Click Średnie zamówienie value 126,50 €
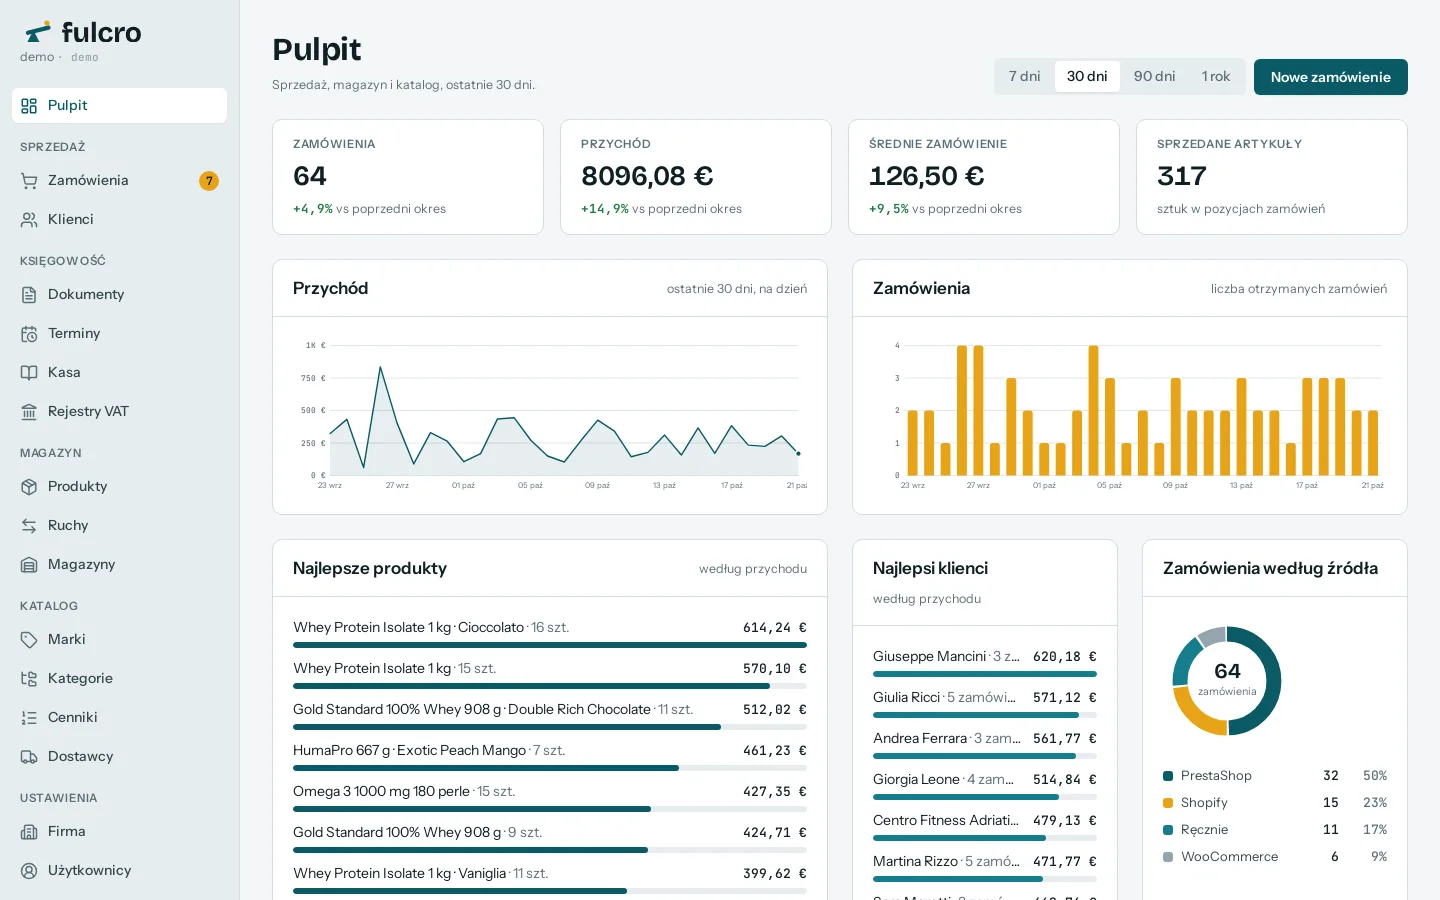The image size is (1440, 900). (927, 176)
